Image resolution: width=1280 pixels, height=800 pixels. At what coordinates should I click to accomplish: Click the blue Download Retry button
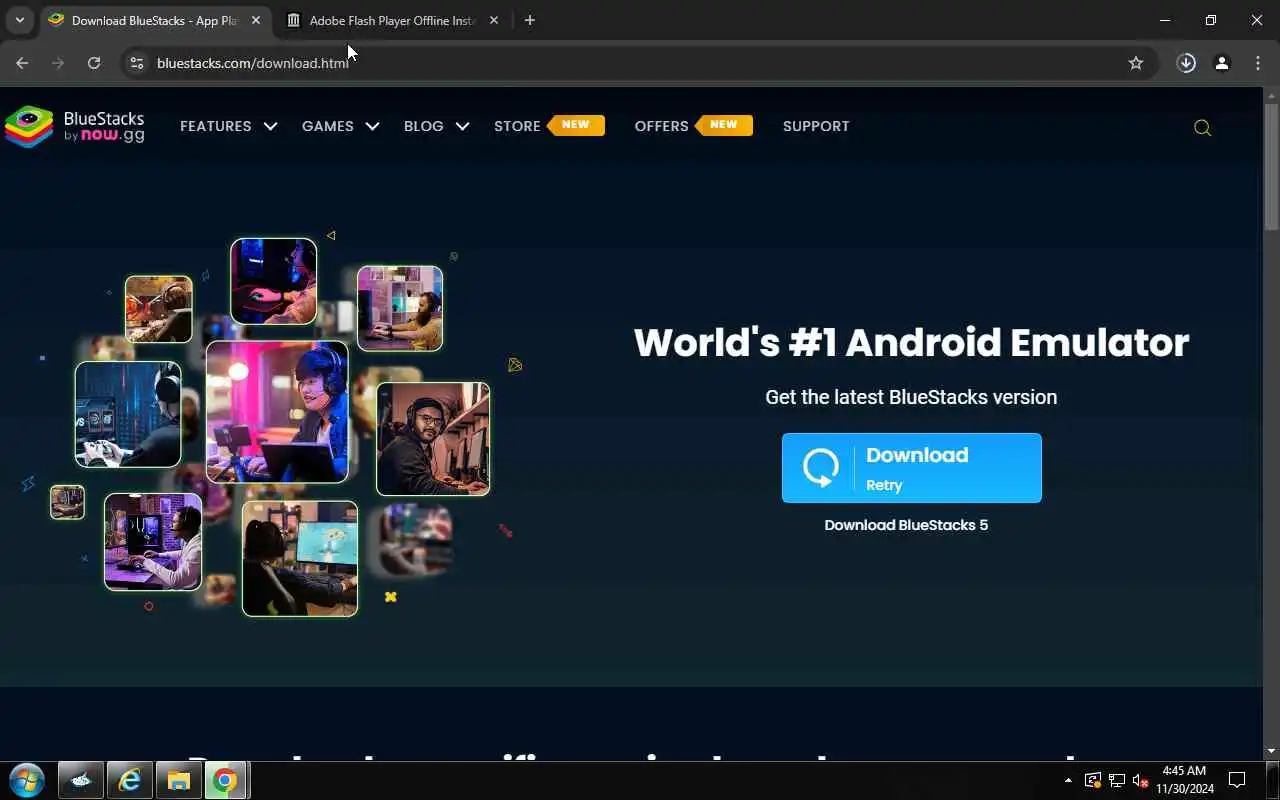coord(912,468)
